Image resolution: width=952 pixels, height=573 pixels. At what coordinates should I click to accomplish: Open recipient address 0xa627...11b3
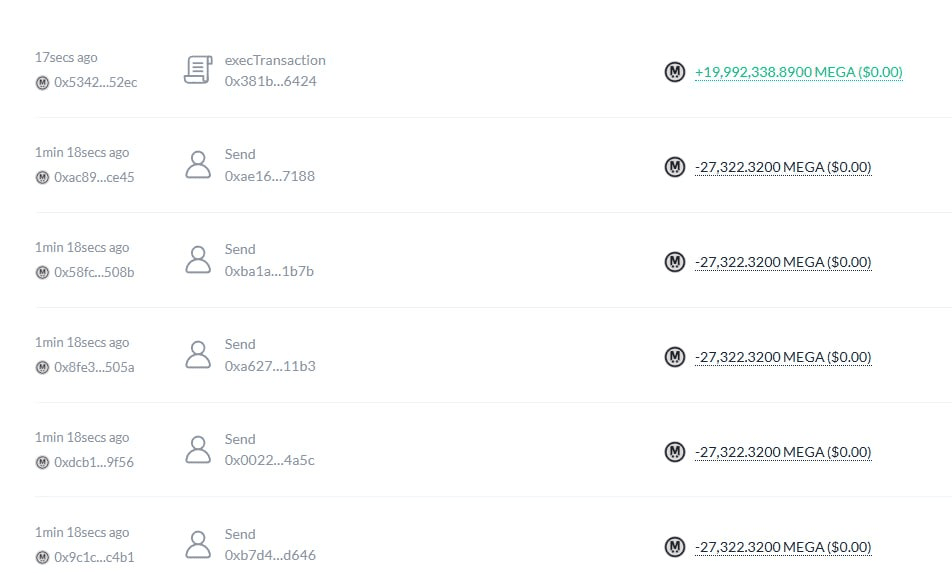tap(269, 366)
